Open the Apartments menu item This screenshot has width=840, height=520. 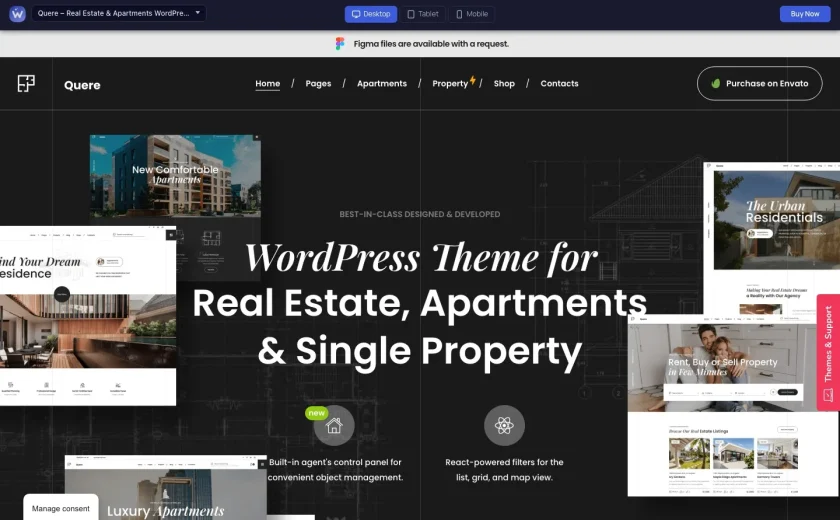click(x=382, y=84)
